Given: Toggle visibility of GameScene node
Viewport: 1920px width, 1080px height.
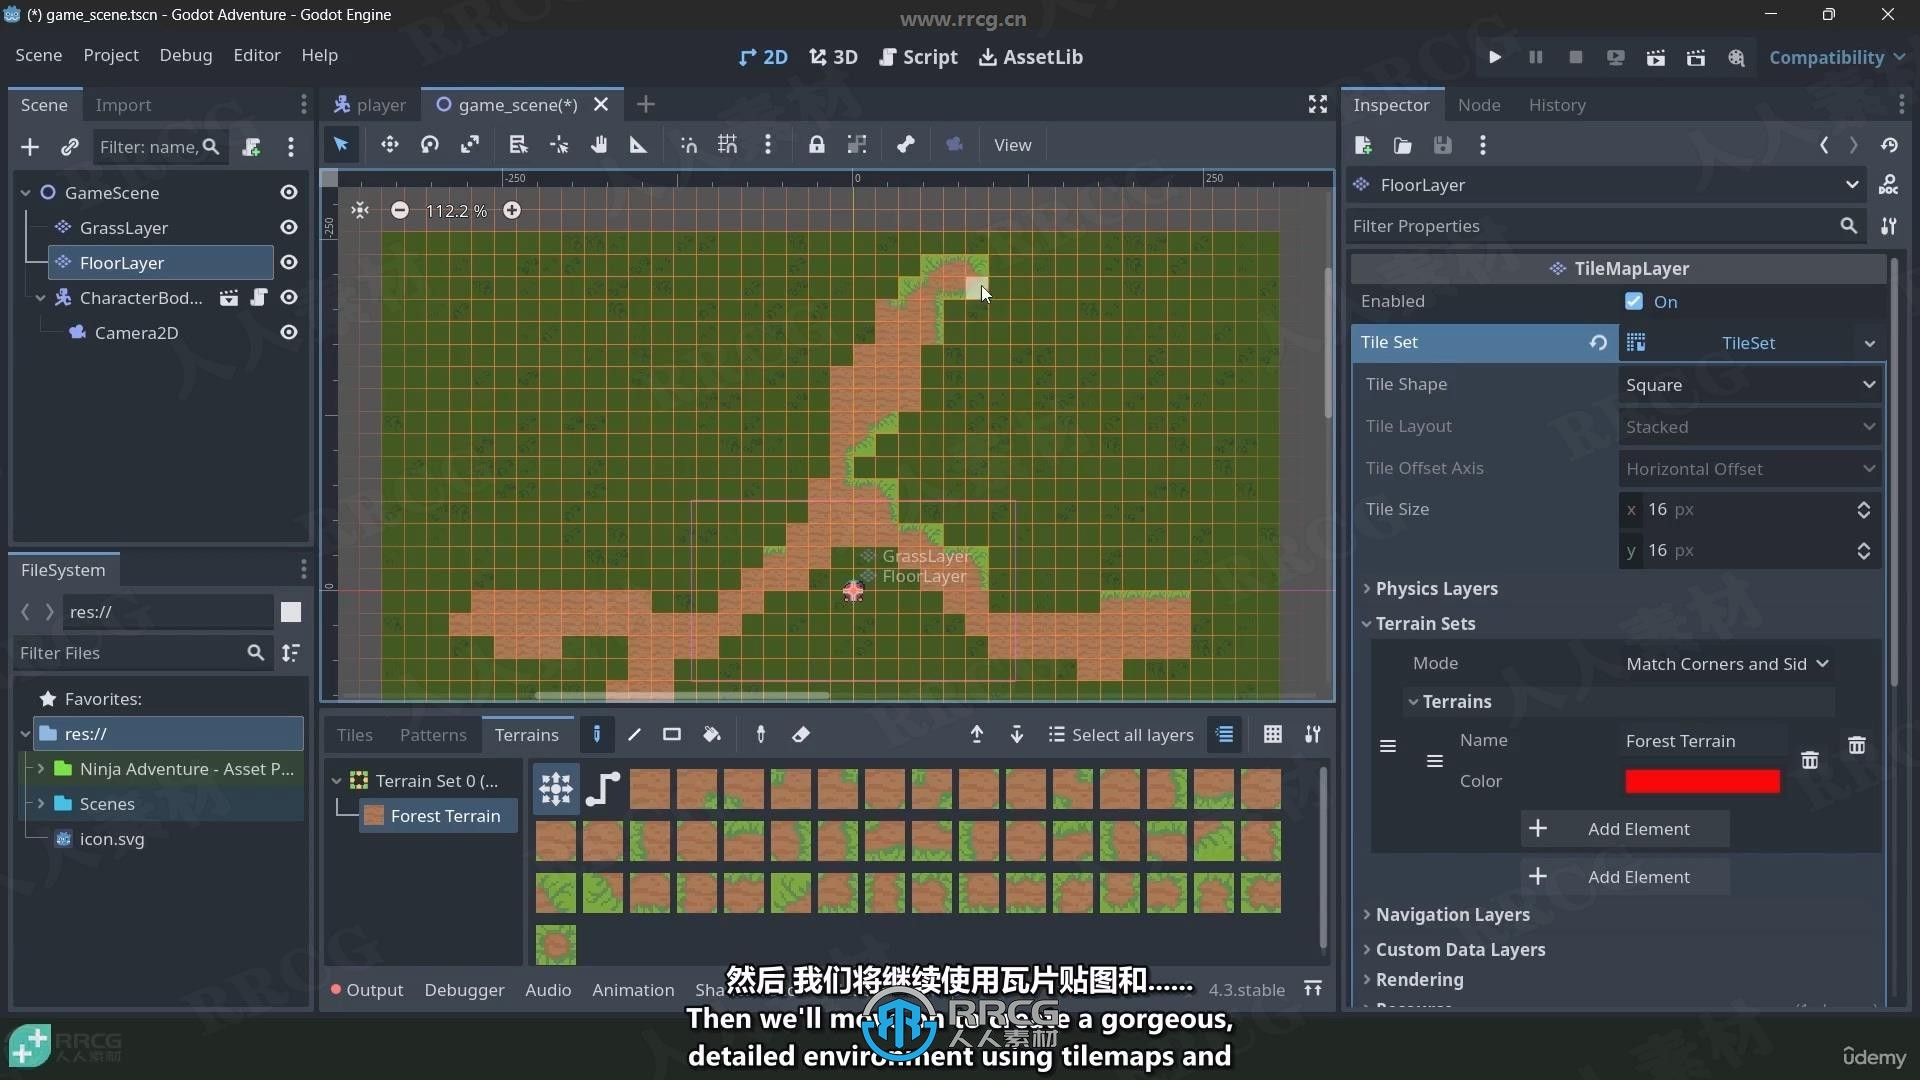Looking at the screenshot, I should [289, 192].
